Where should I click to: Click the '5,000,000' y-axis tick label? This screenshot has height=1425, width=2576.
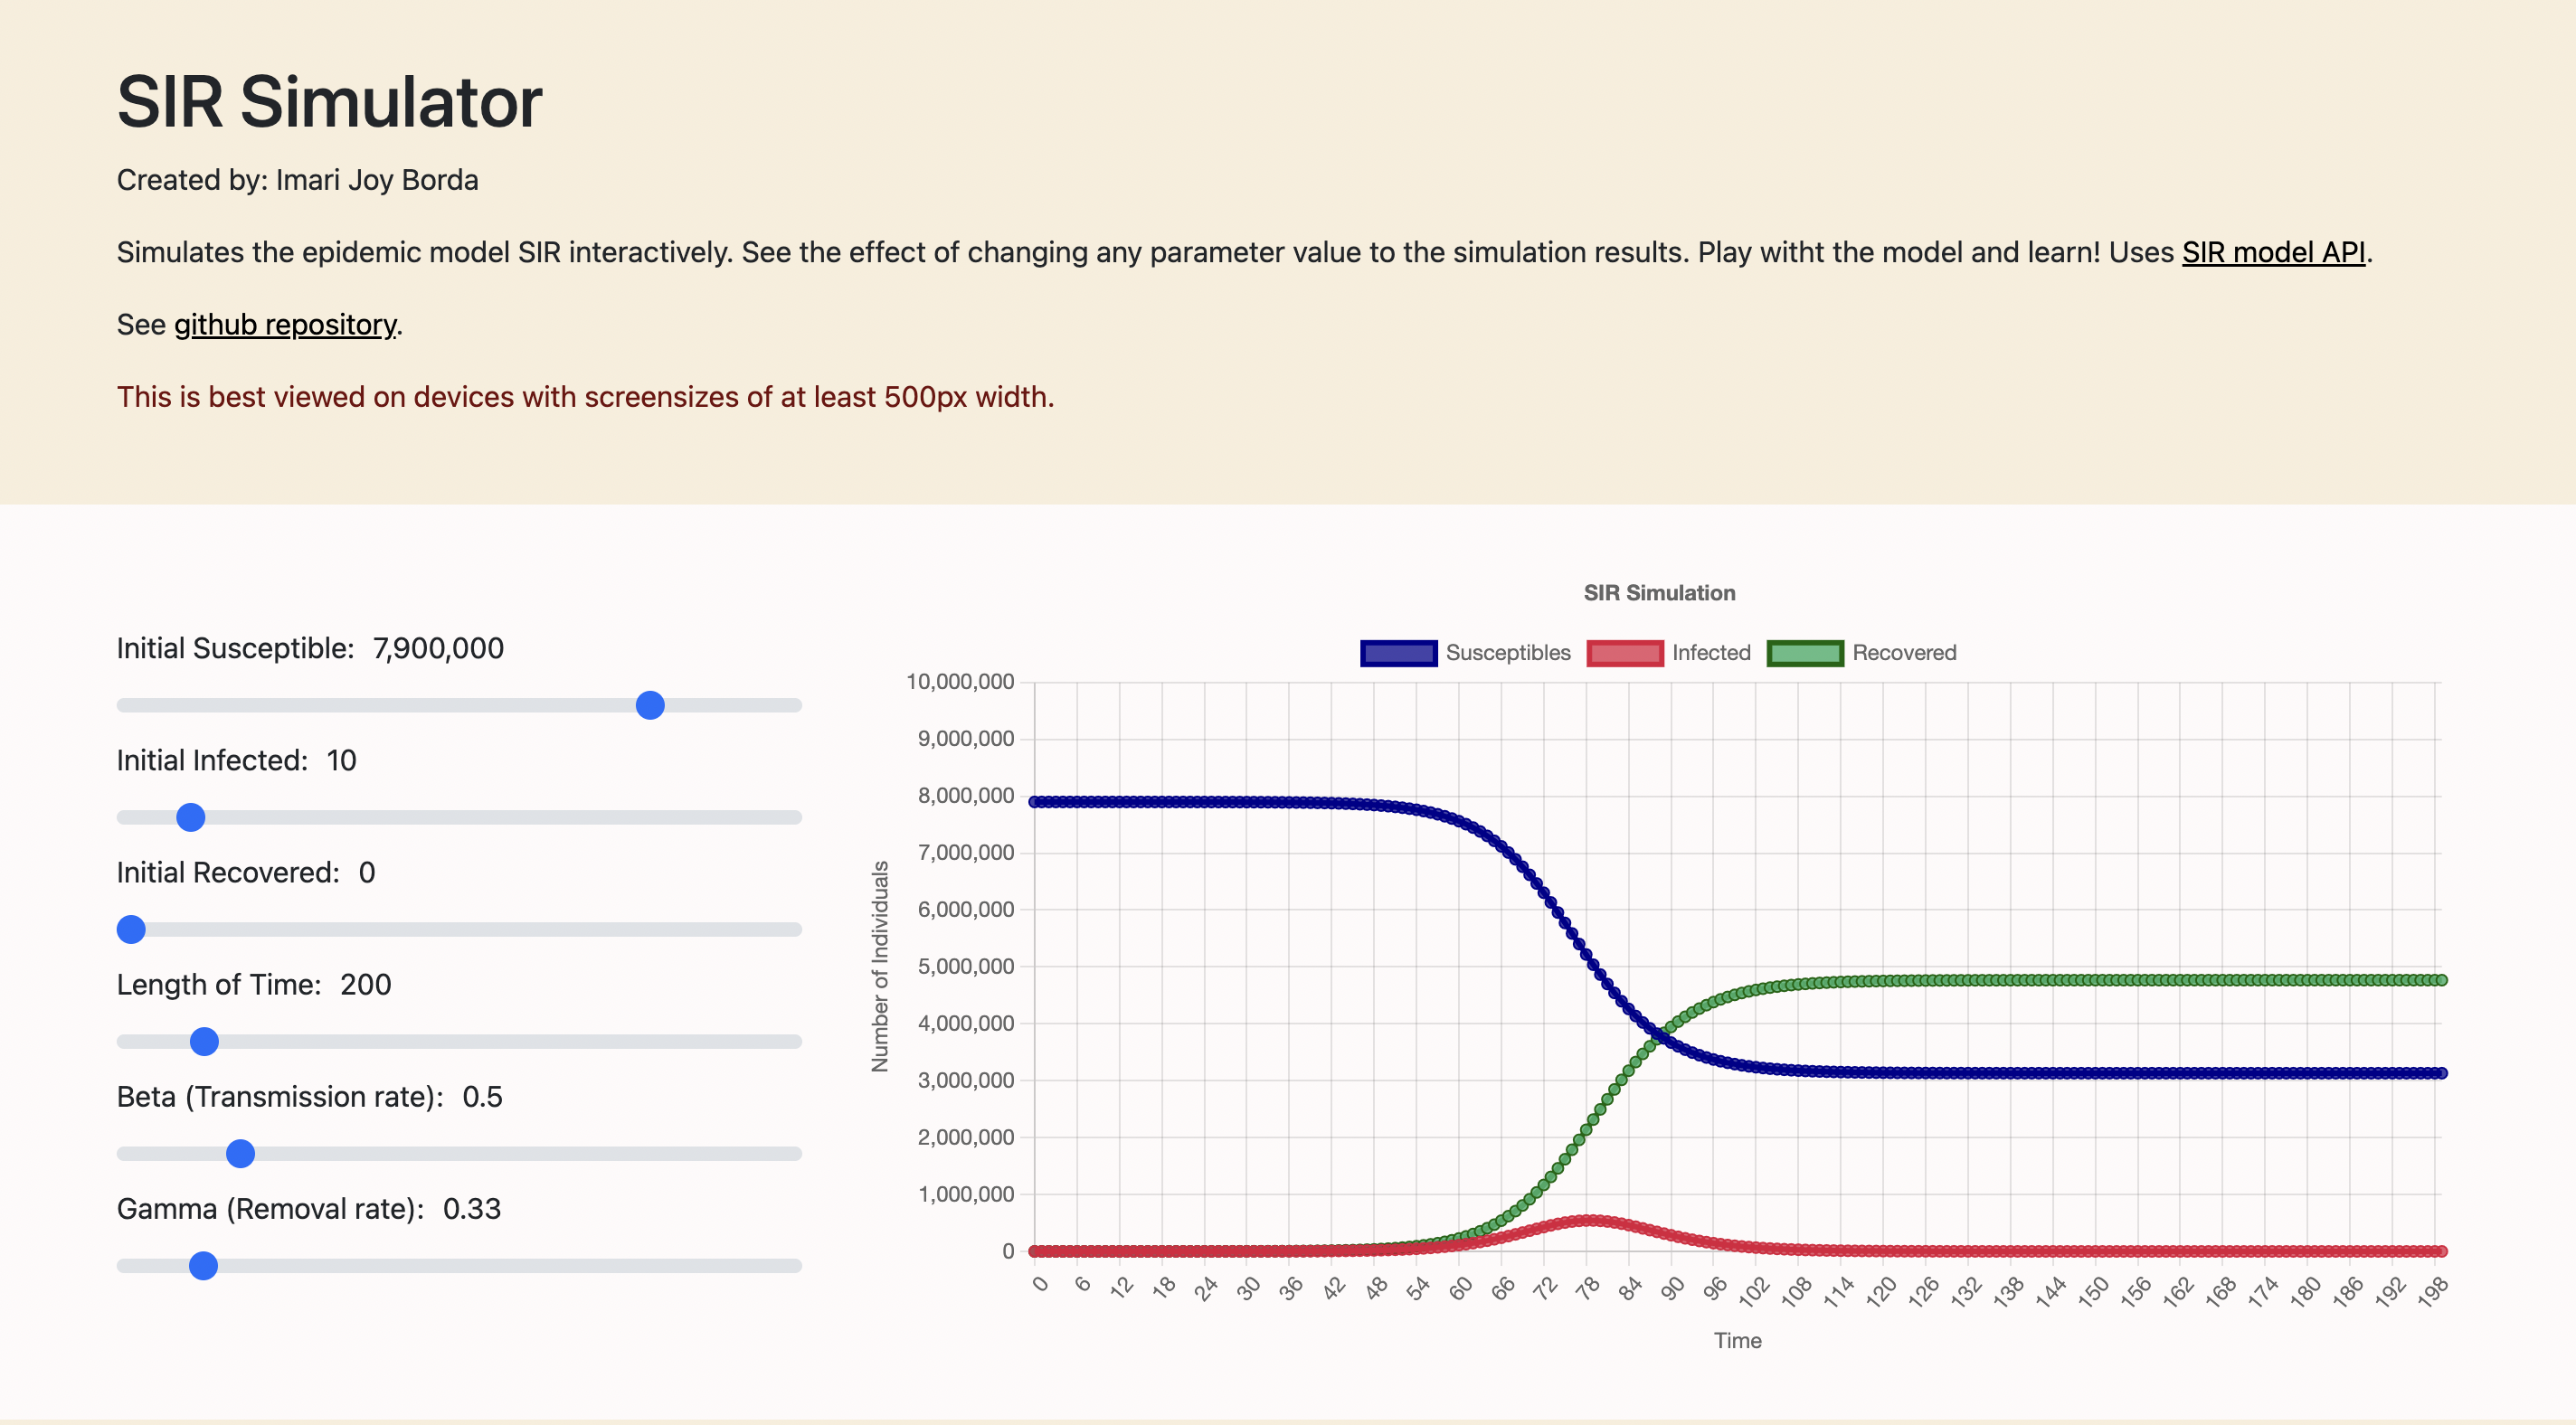coord(965,966)
